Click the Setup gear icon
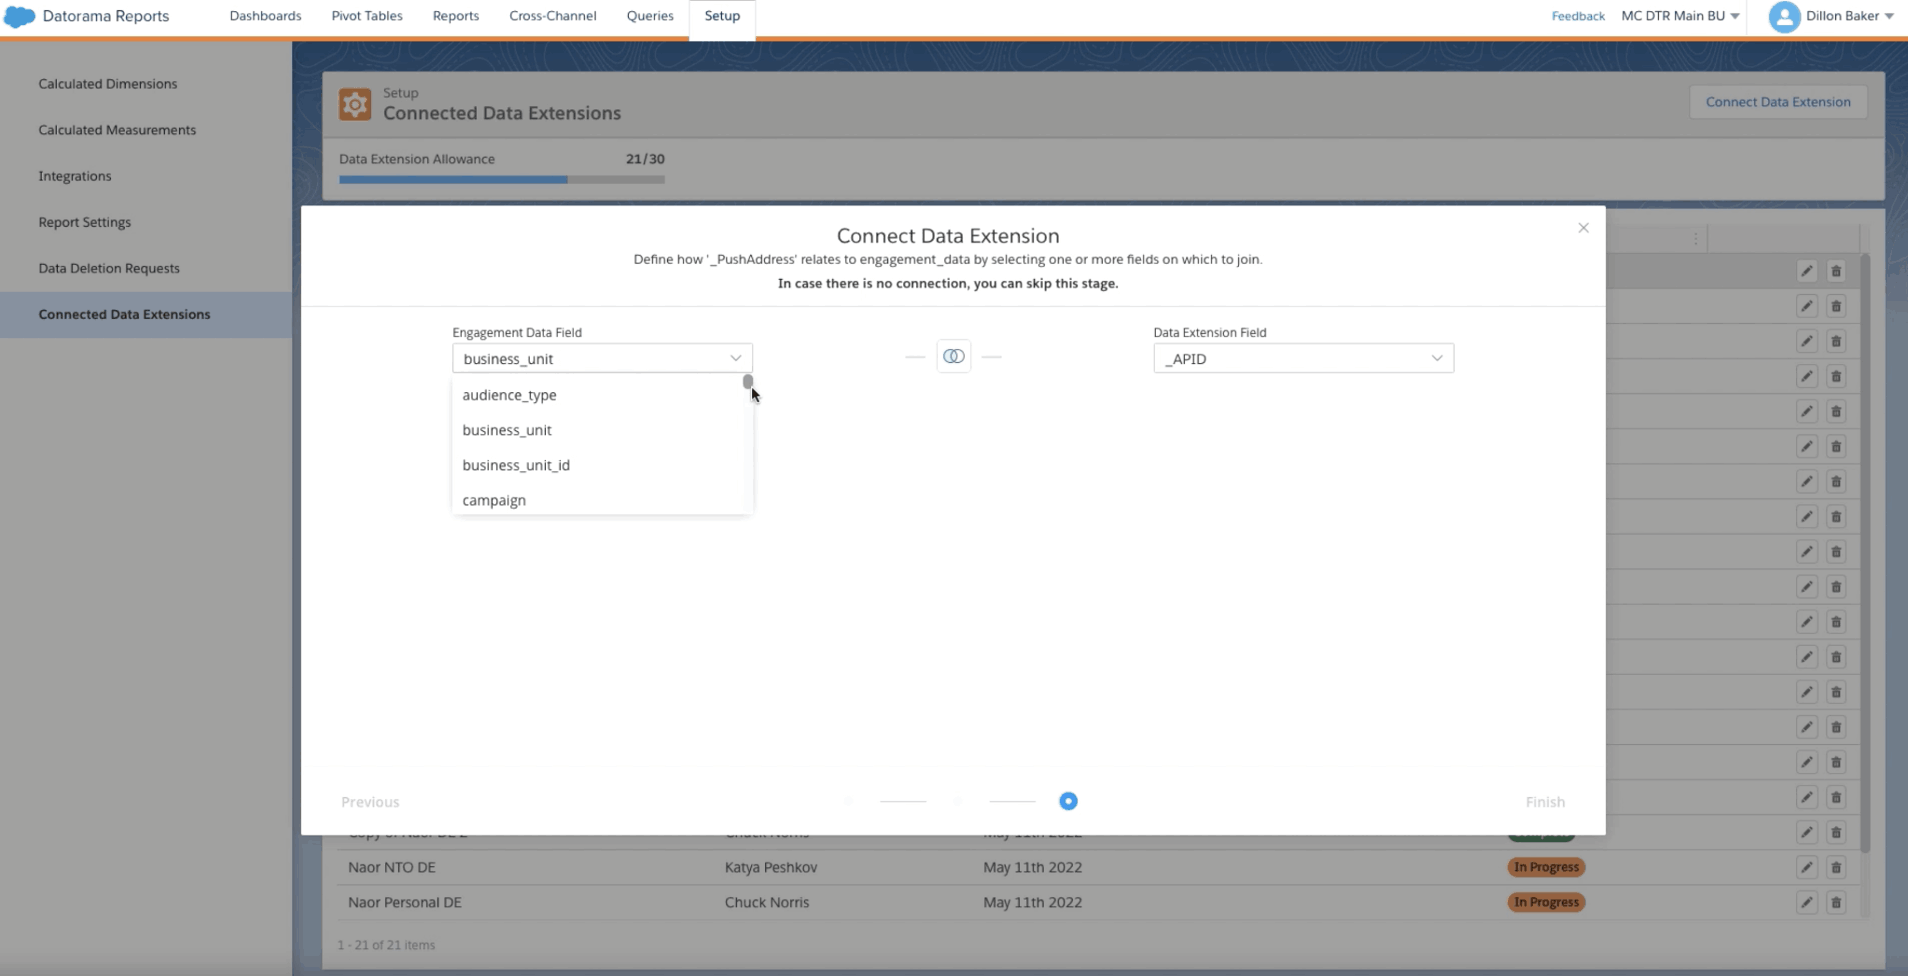The width and height of the screenshot is (1908, 976). tap(354, 104)
